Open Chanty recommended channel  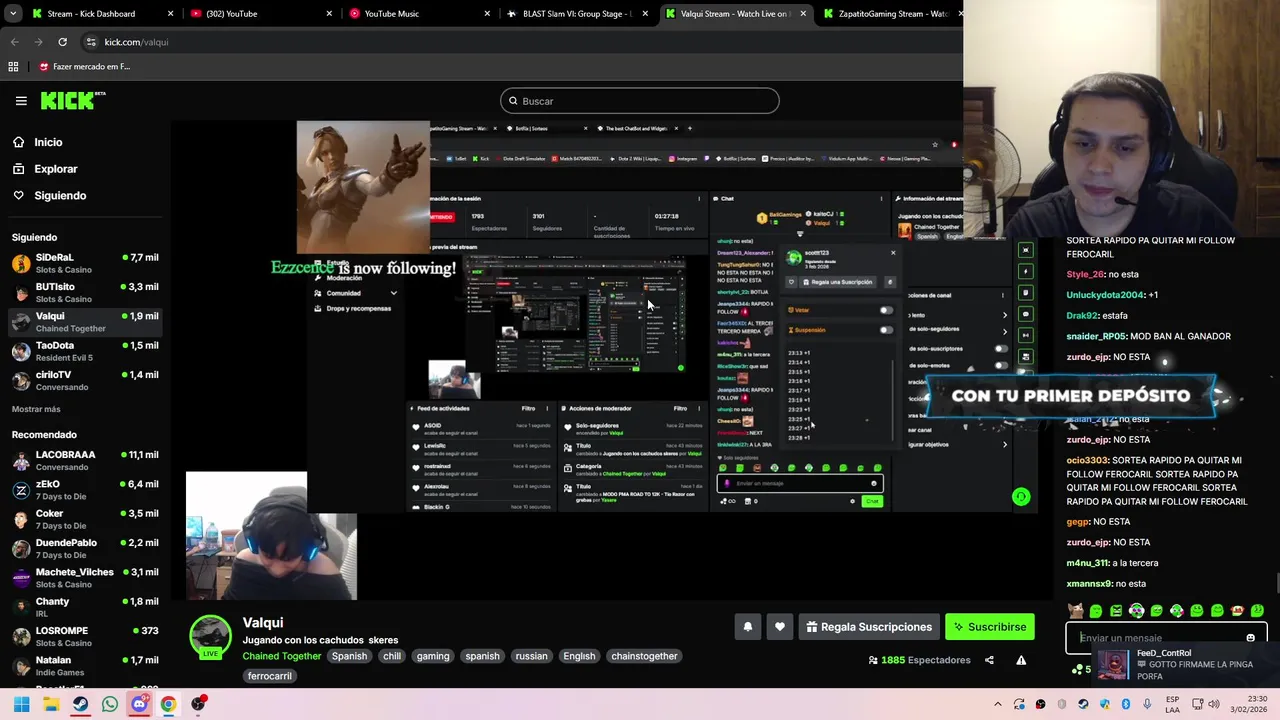pyautogui.click(x=85, y=607)
